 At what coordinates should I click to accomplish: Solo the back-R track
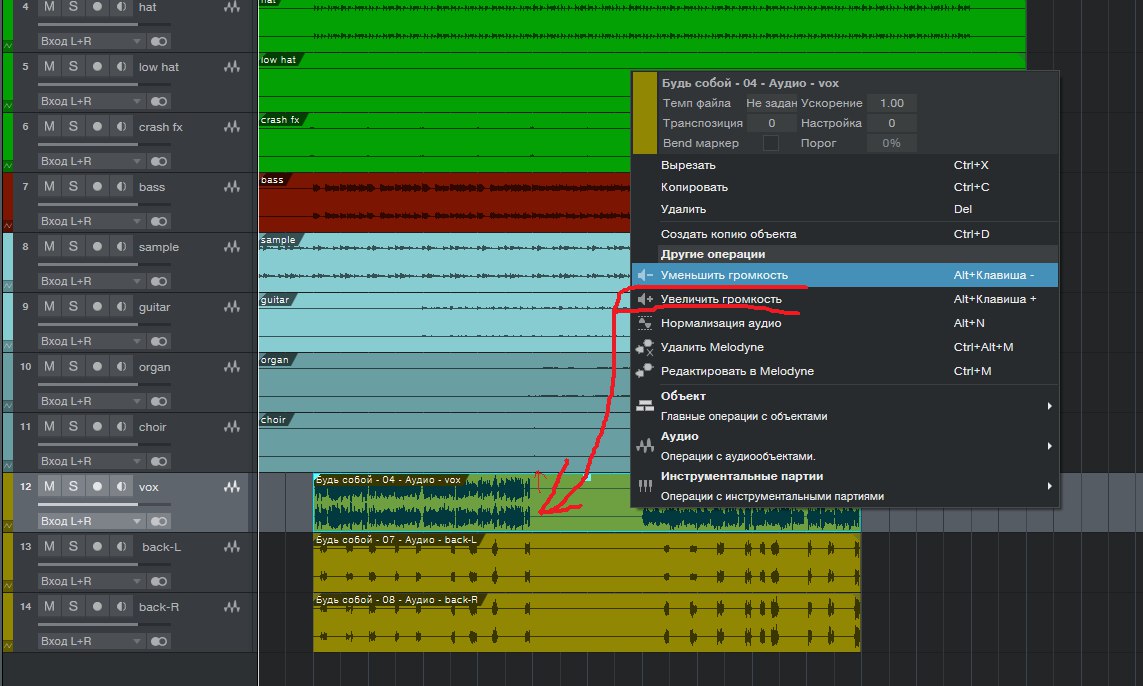pos(73,606)
